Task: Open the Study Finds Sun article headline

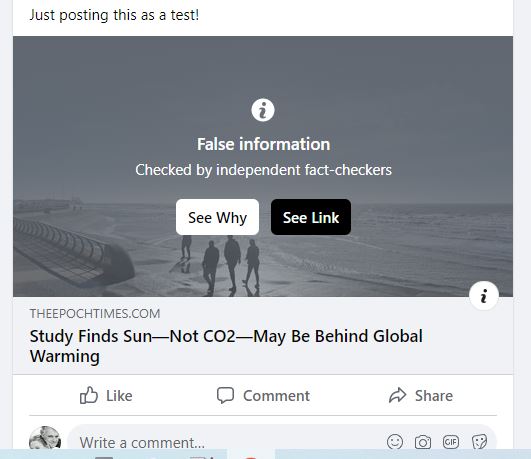Action: click(226, 346)
